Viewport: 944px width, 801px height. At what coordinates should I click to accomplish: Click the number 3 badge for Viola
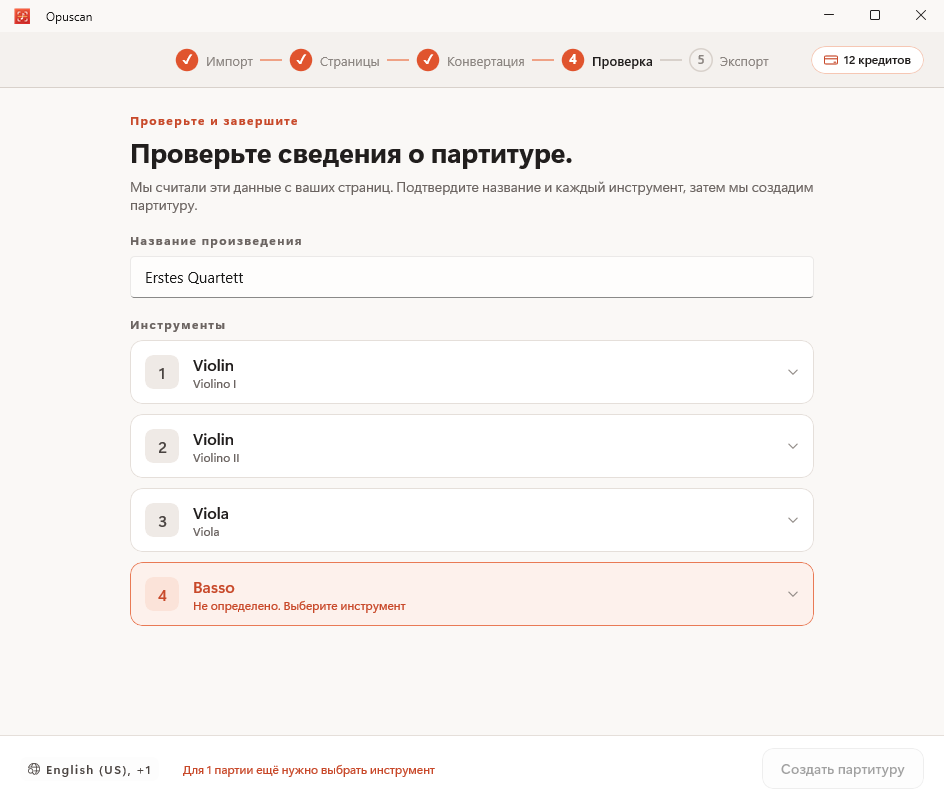click(162, 520)
